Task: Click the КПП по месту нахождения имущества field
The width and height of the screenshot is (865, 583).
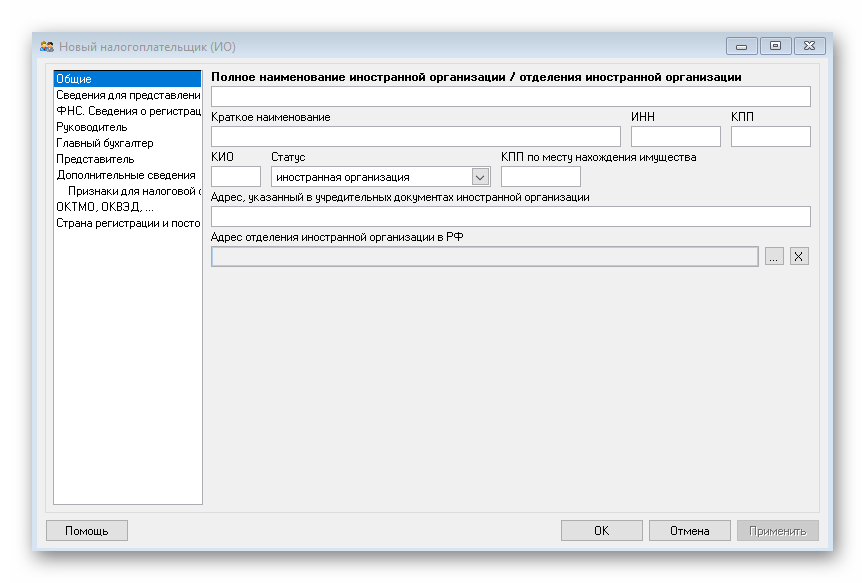Action: (541, 176)
